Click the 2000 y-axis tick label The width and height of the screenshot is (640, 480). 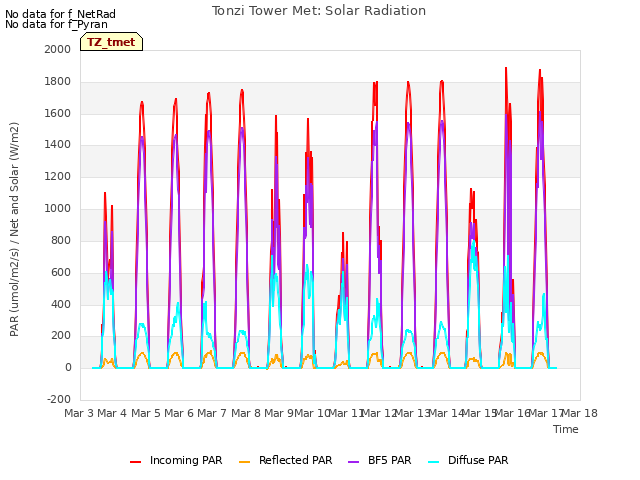click(x=58, y=49)
